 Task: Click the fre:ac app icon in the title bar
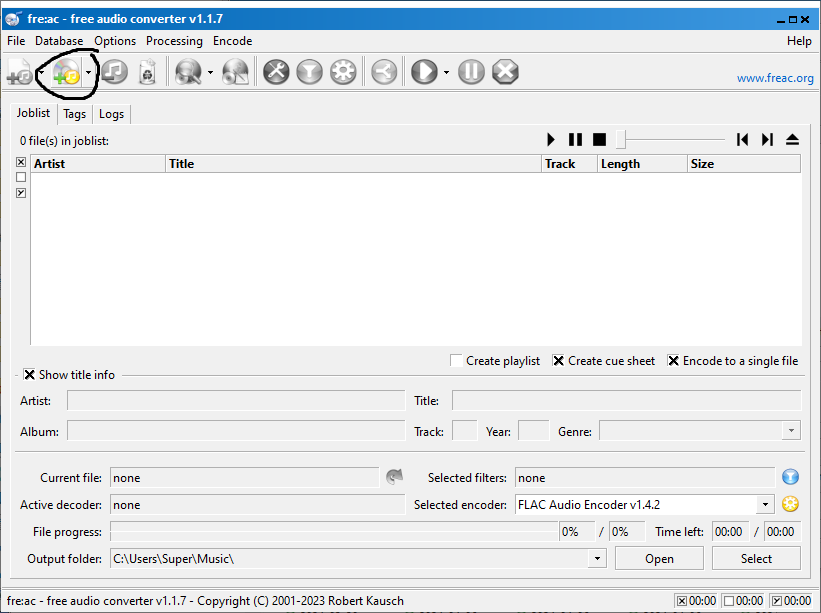tap(13, 19)
